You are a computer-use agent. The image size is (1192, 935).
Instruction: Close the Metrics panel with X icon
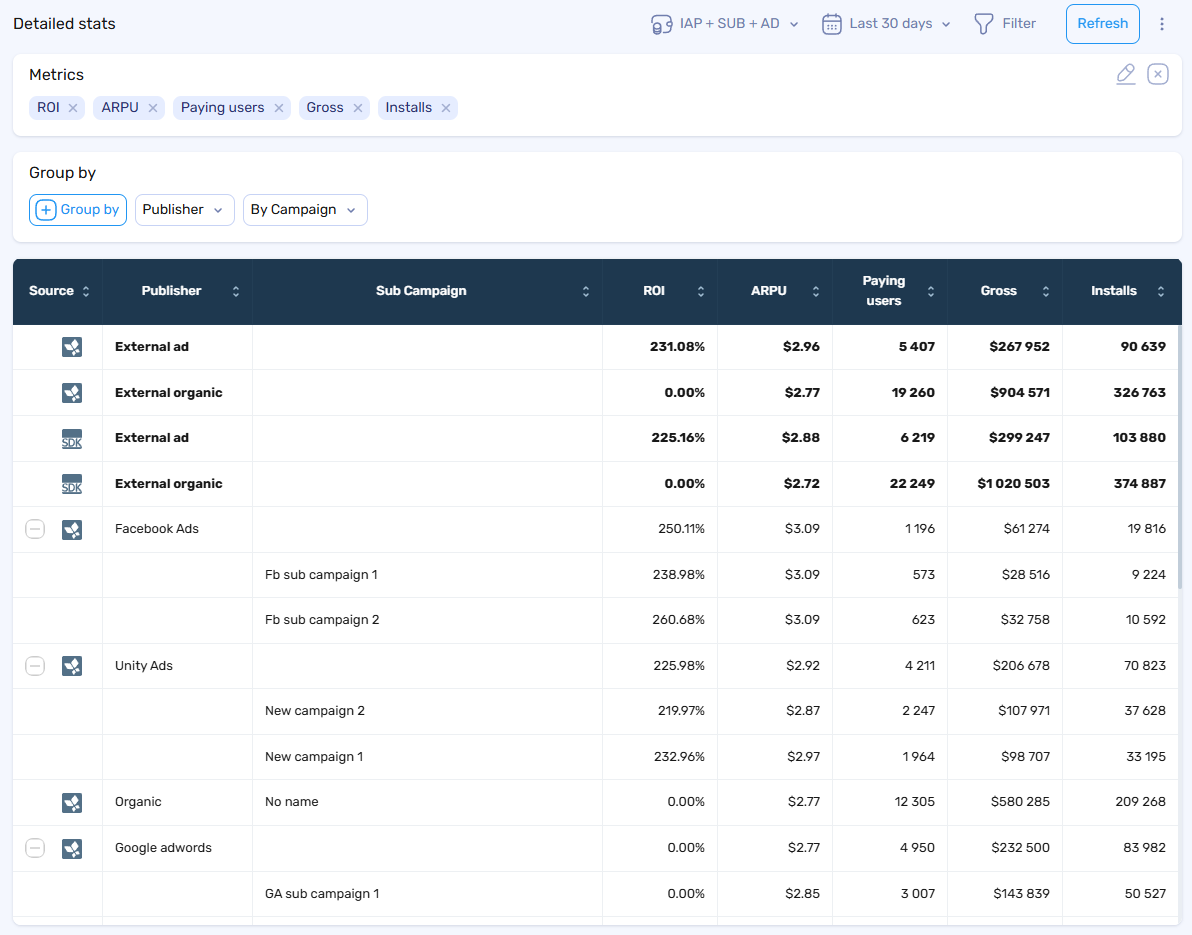[1157, 74]
